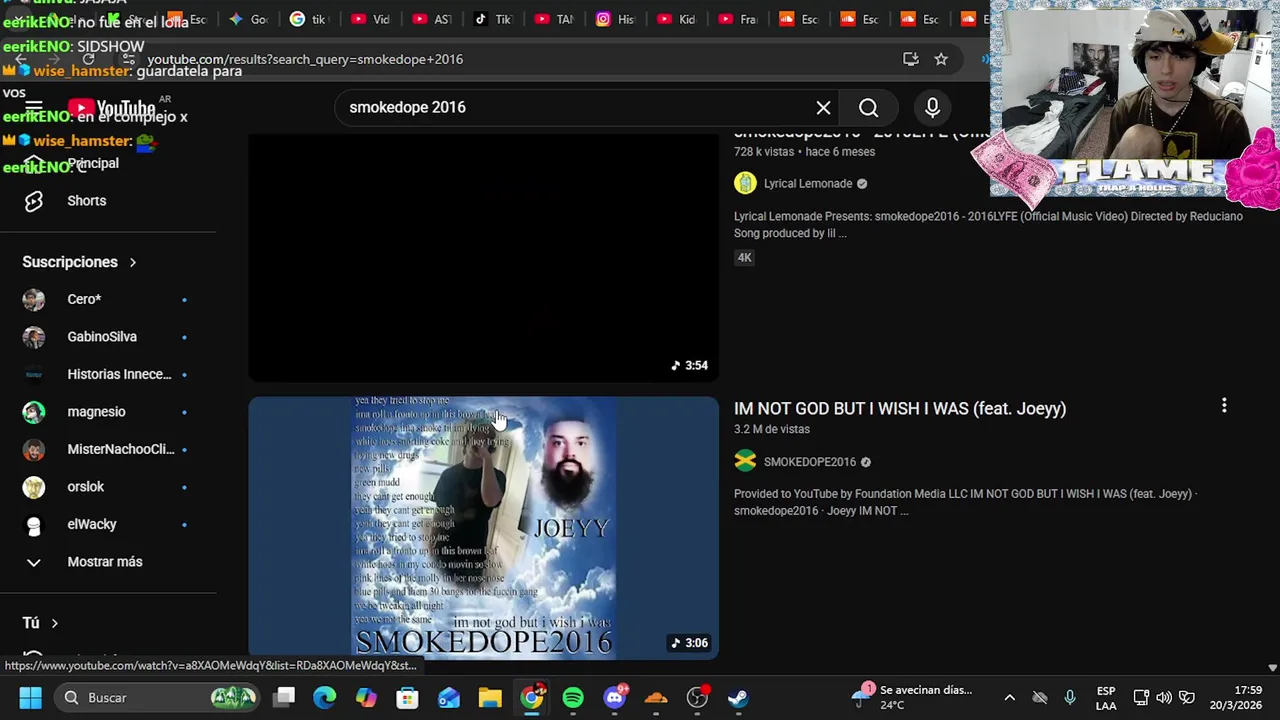This screenshot has height=720, width=1280.
Task: Open the GabinoSilva subscription channel
Action: click(x=104, y=337)
